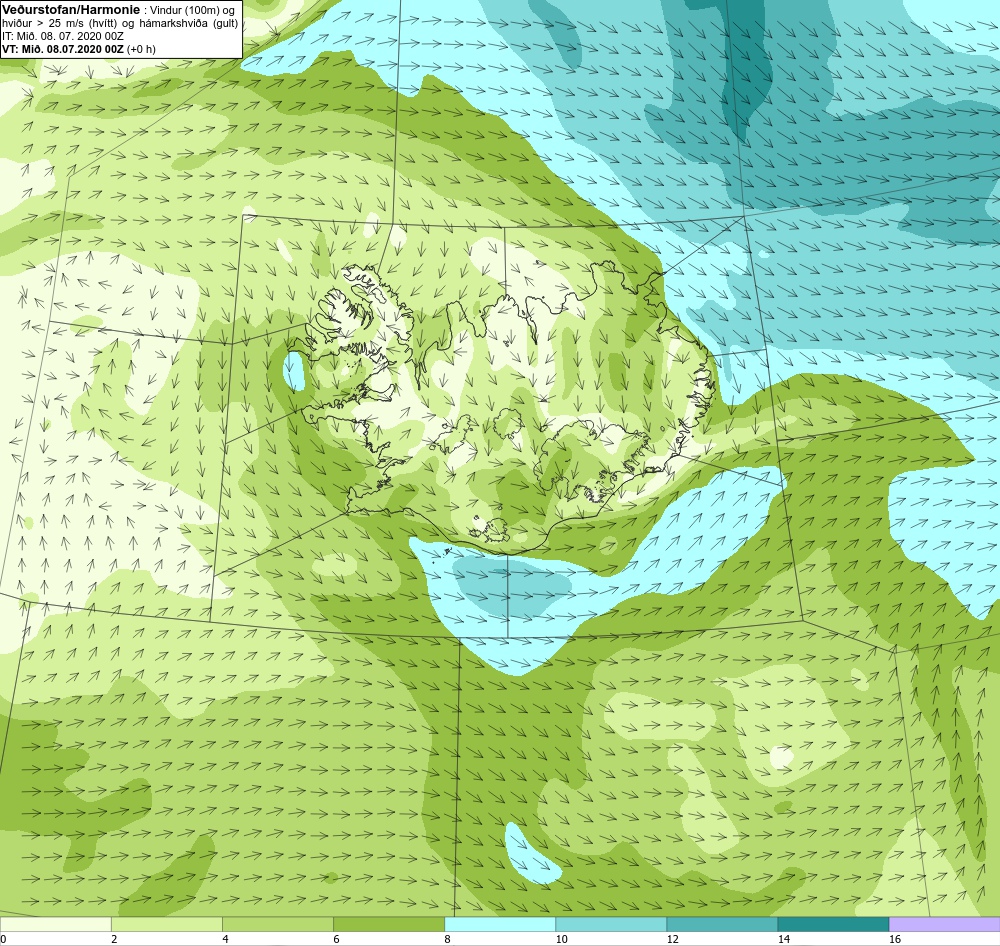Select the 10–12 m/s turquoise swatch
The width and height of the screenshot is (1000, 946).
611,924
